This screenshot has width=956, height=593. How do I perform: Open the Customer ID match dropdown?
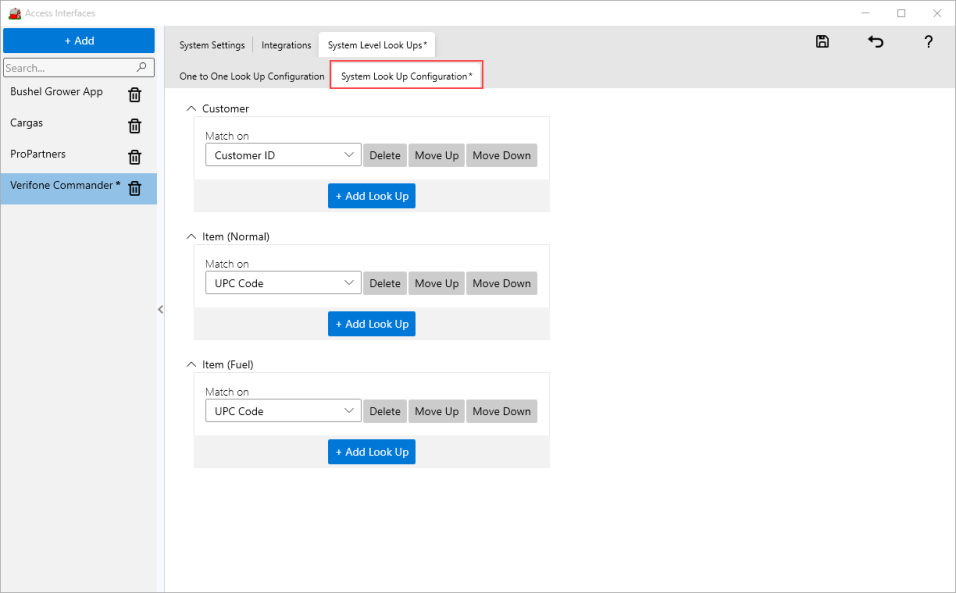[x=282, y=155]
